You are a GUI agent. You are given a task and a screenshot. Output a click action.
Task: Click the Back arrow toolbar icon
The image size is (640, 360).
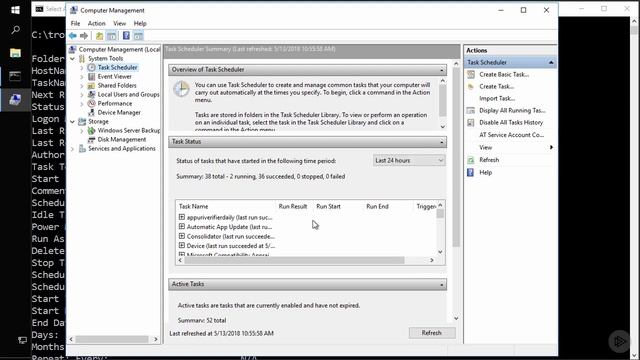tap(73, 36)
